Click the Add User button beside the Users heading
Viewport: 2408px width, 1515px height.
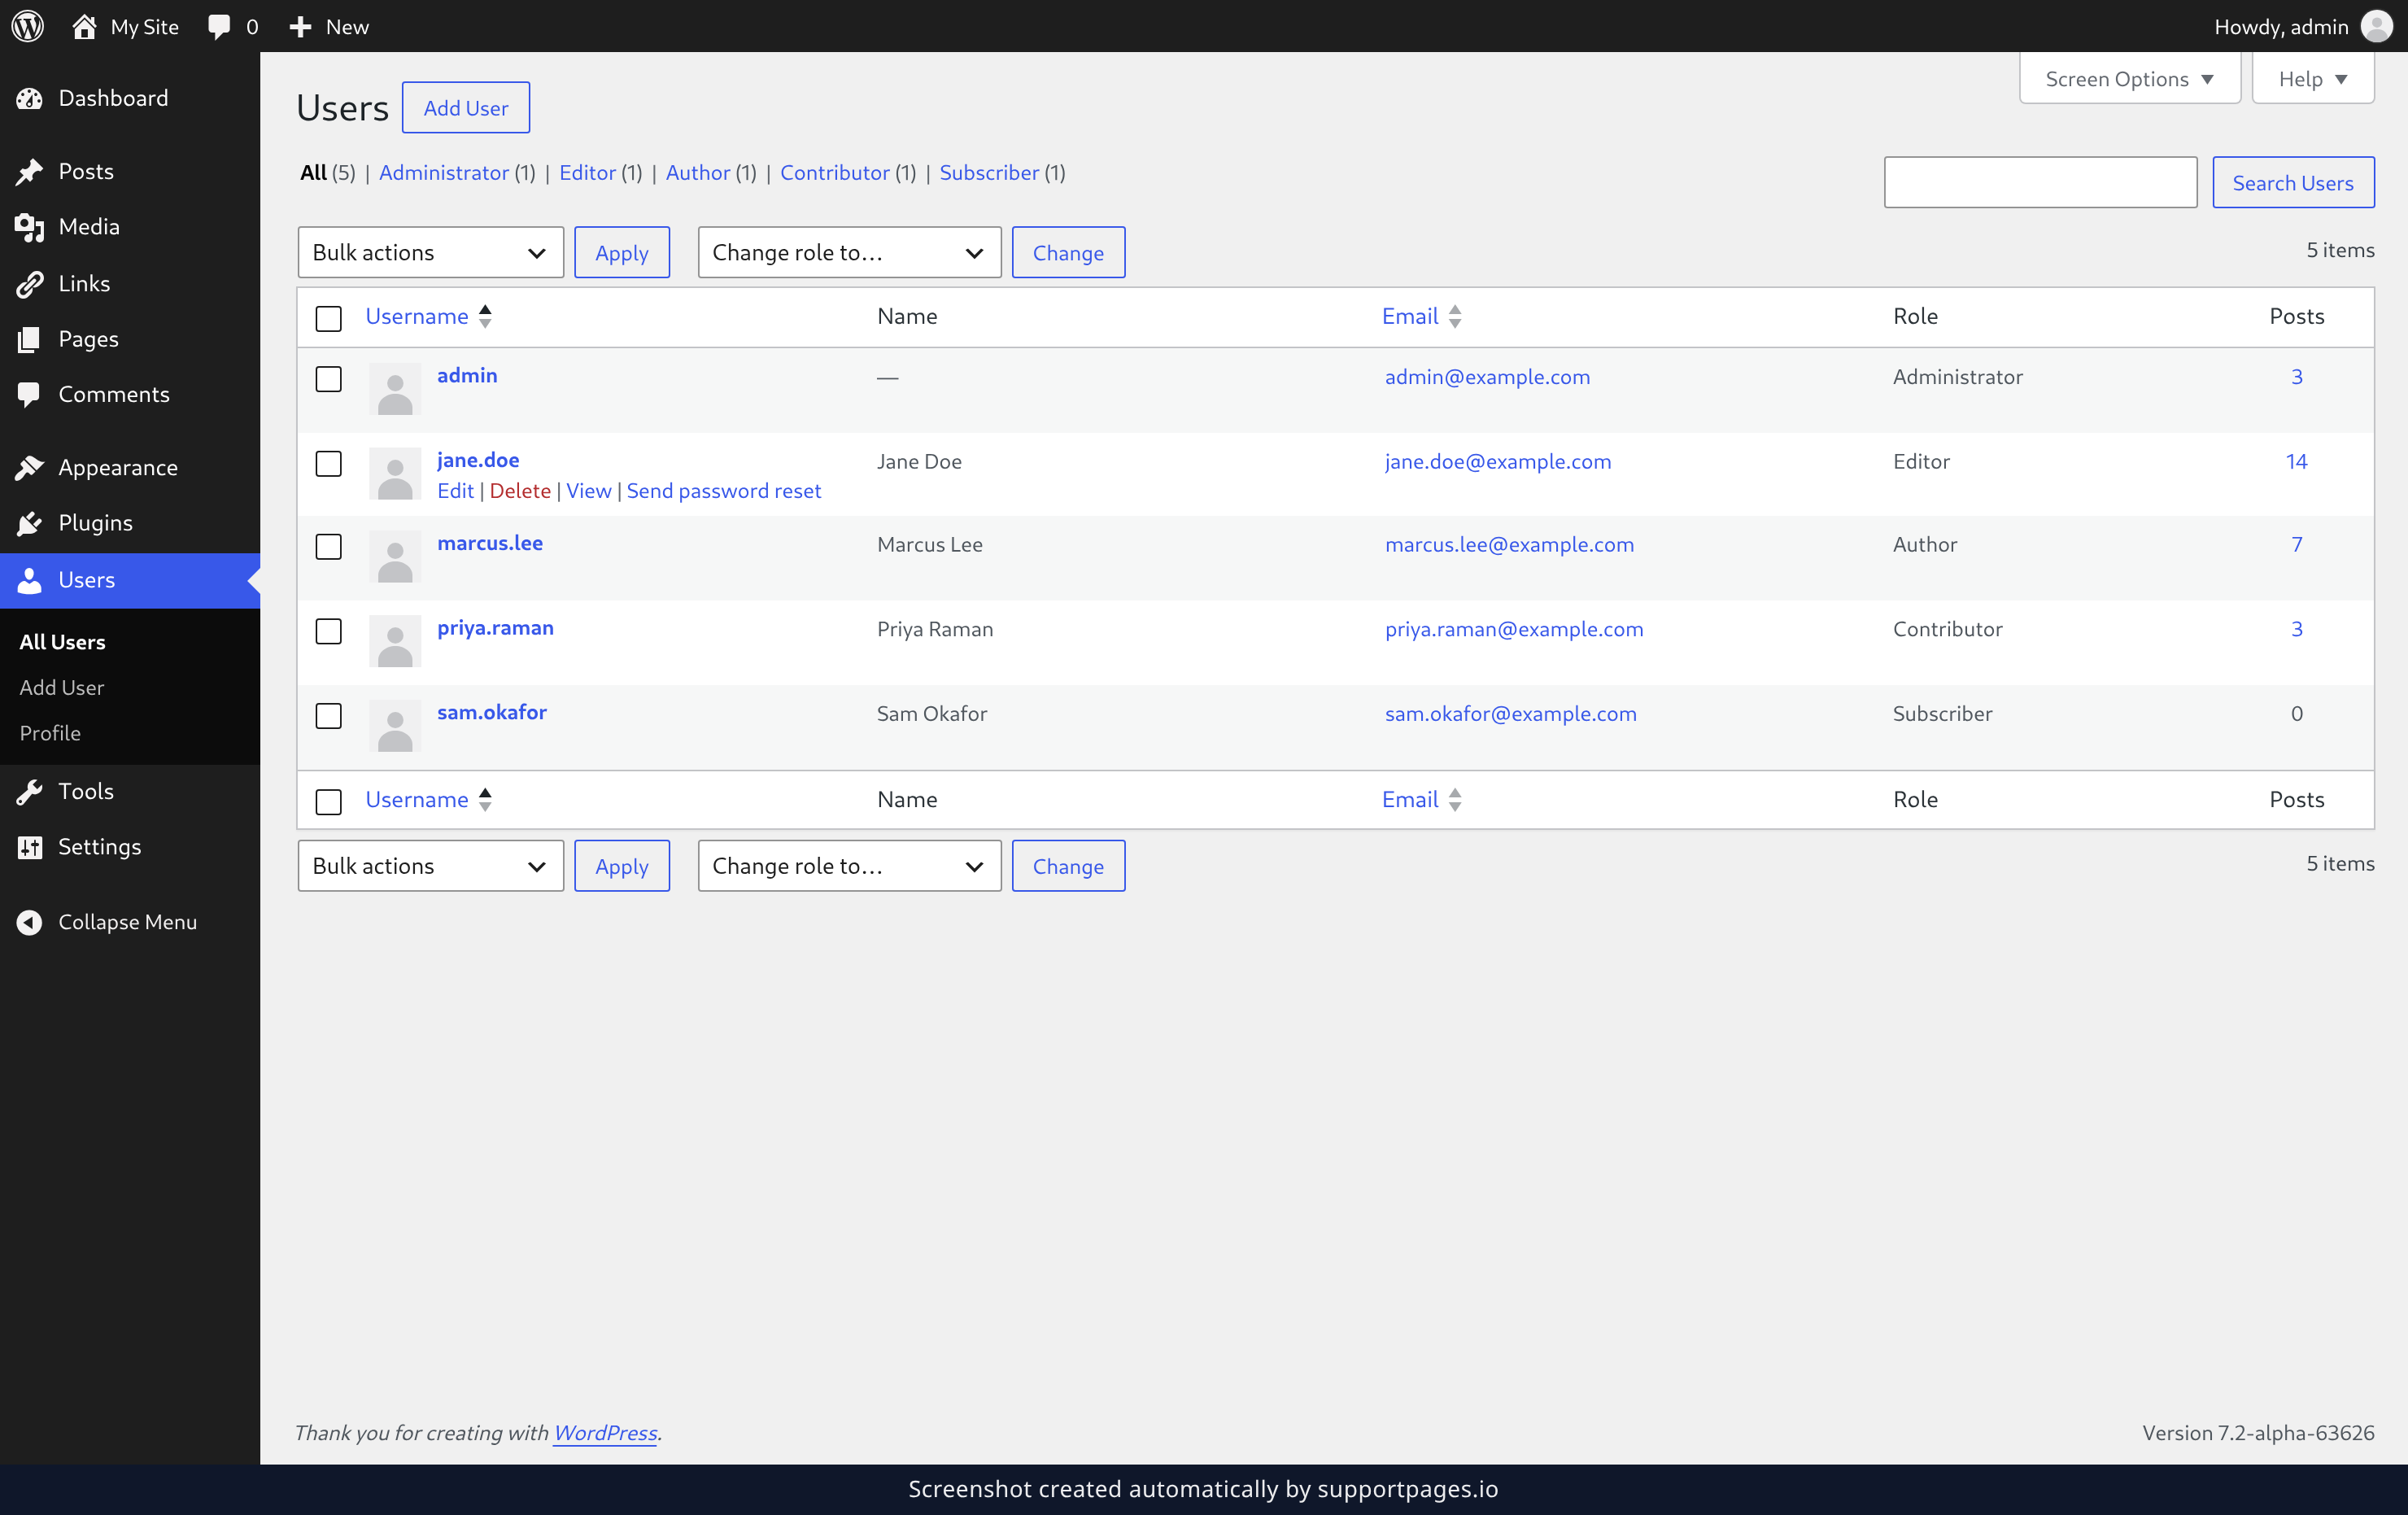click(x=465, y=107)
